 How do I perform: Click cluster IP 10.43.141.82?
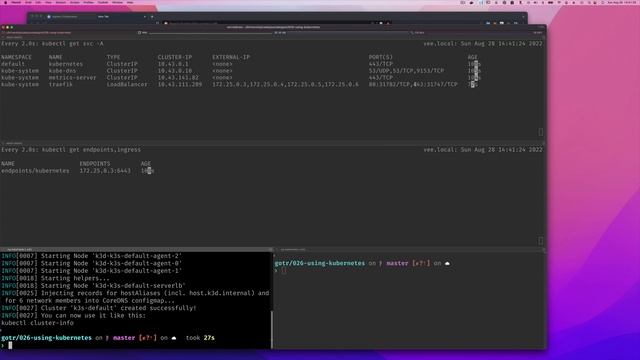point(178,78)
